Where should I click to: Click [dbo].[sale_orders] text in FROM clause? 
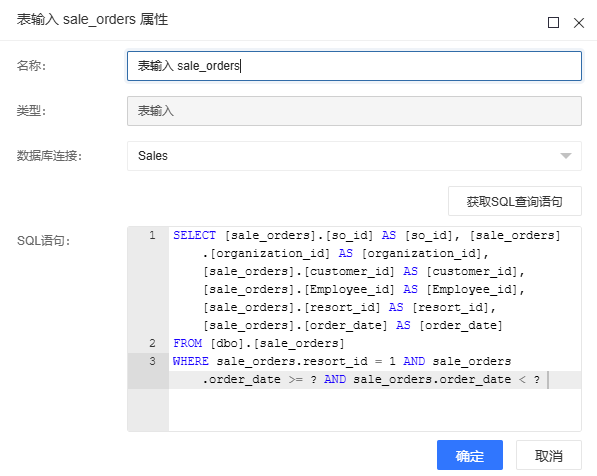point(278,343)
